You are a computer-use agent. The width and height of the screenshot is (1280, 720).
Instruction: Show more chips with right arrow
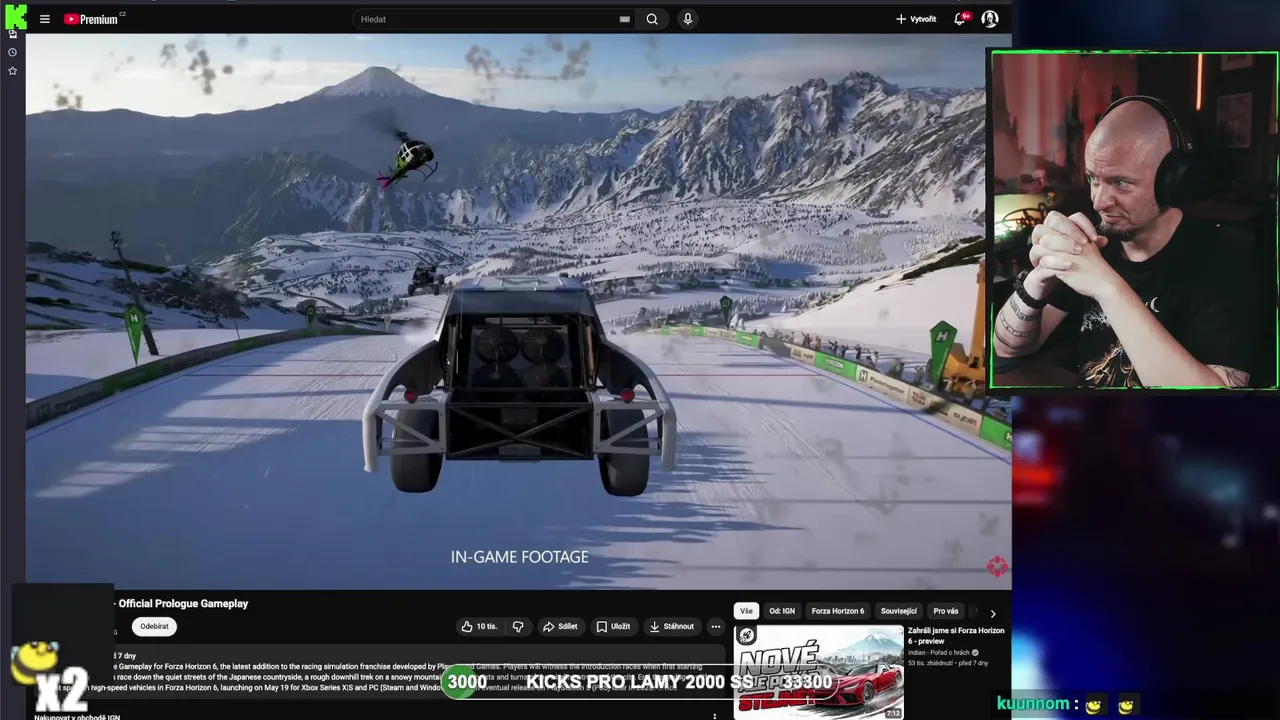[992, 613]
